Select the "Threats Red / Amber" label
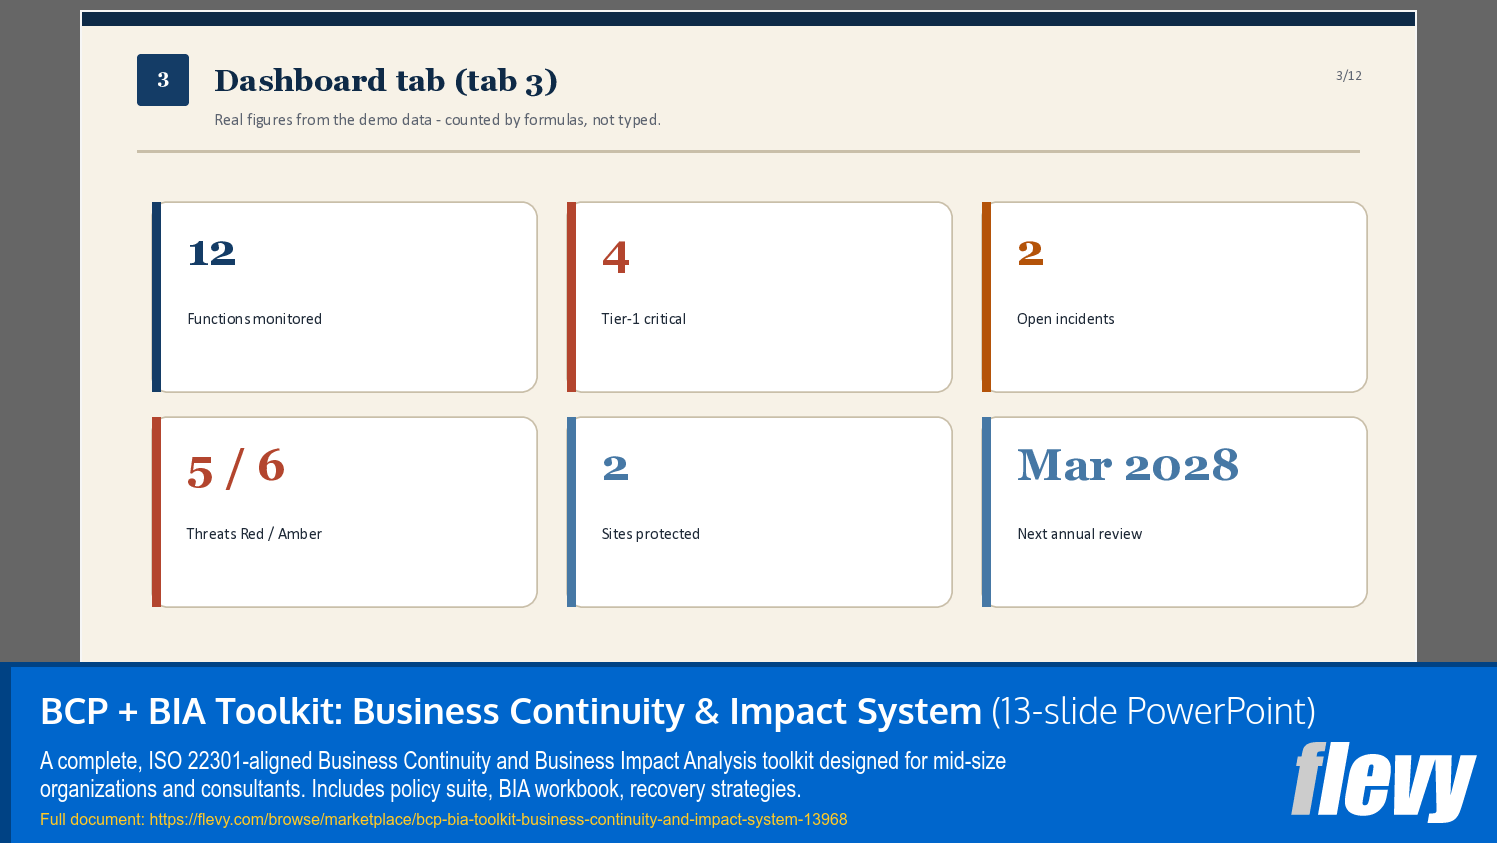This screenshot has height=843, width=1497. pyautogui.click(x=254, y=534)
